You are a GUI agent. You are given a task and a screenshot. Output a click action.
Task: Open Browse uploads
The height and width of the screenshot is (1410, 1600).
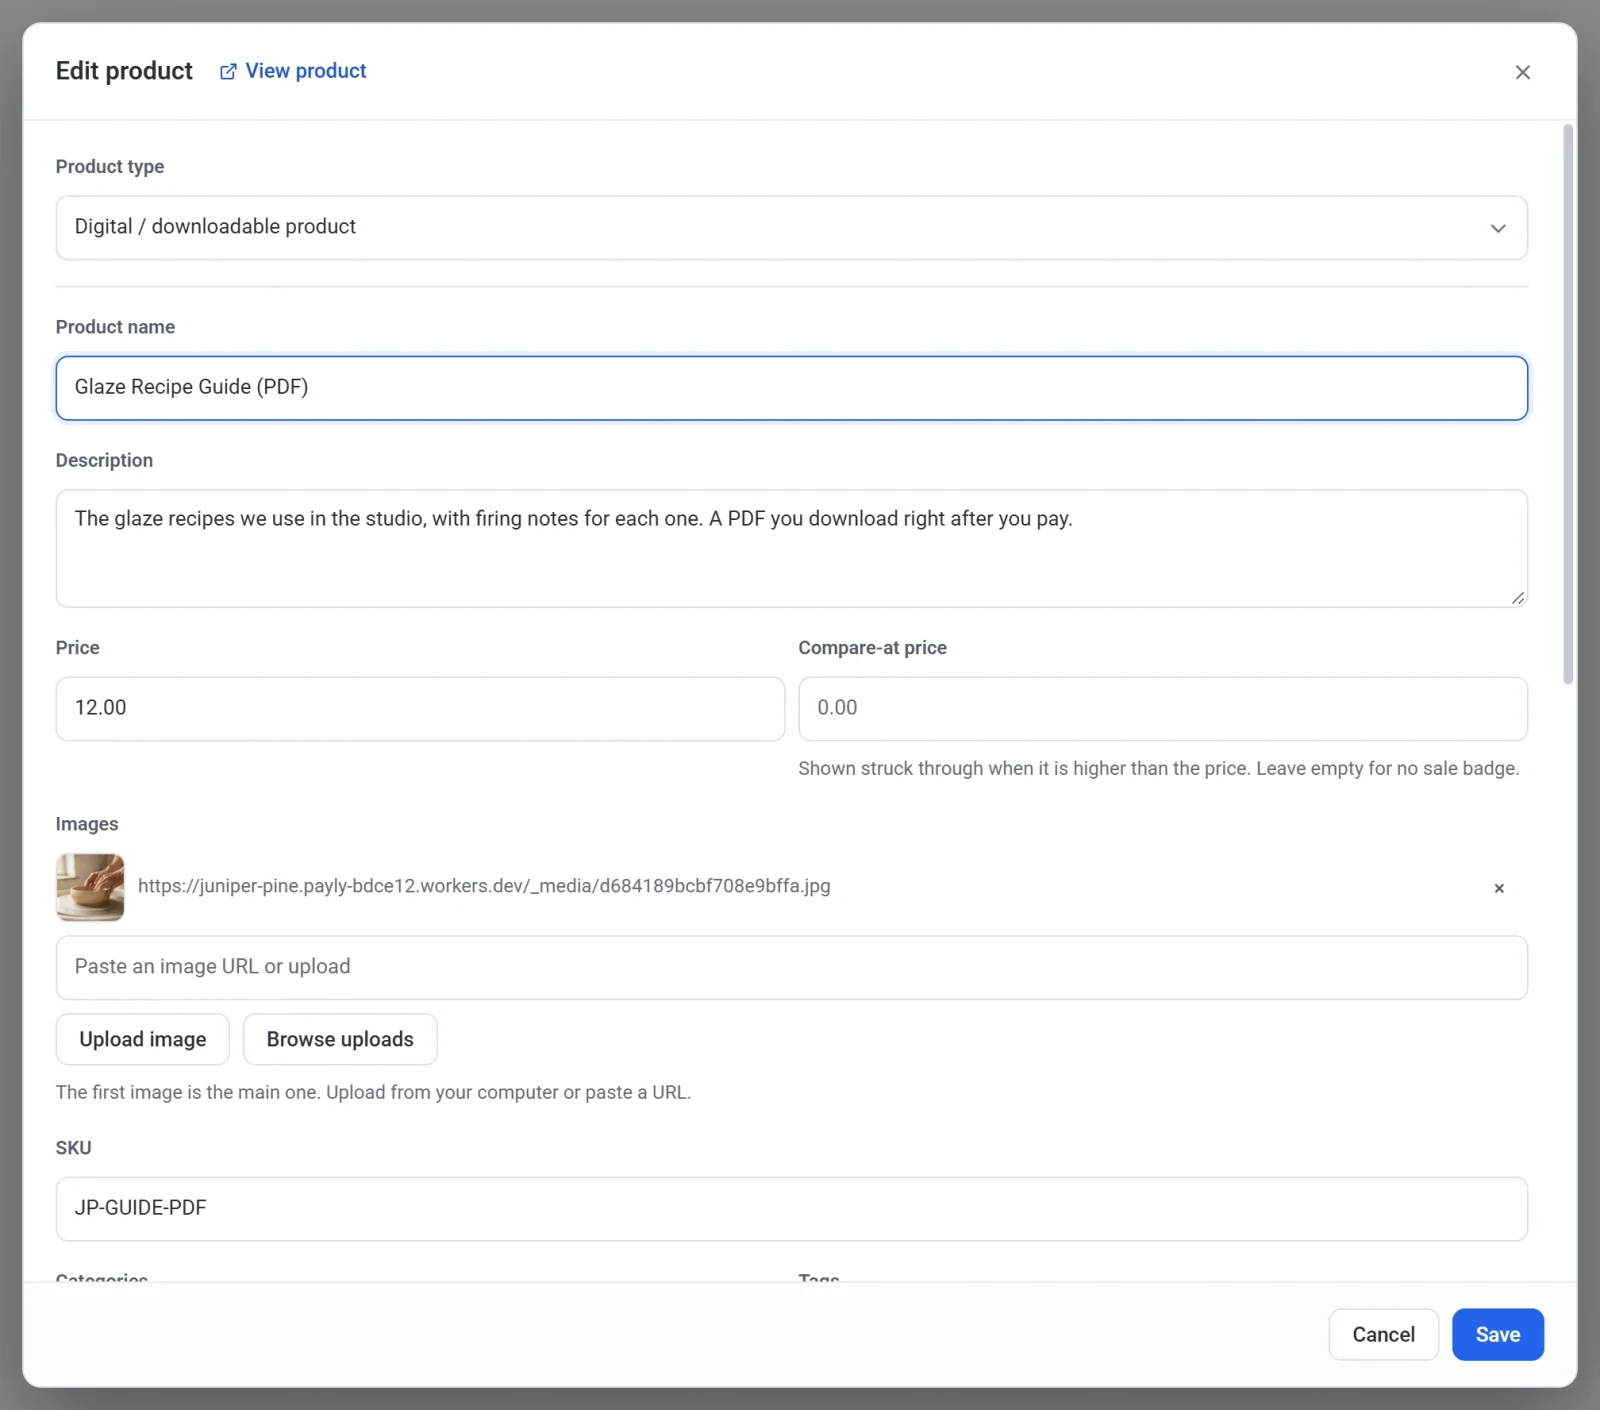(340, 1039)
